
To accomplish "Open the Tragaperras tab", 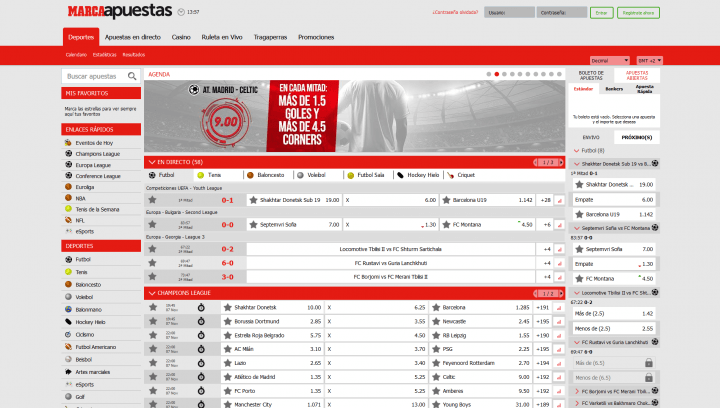I will point(270,37).
